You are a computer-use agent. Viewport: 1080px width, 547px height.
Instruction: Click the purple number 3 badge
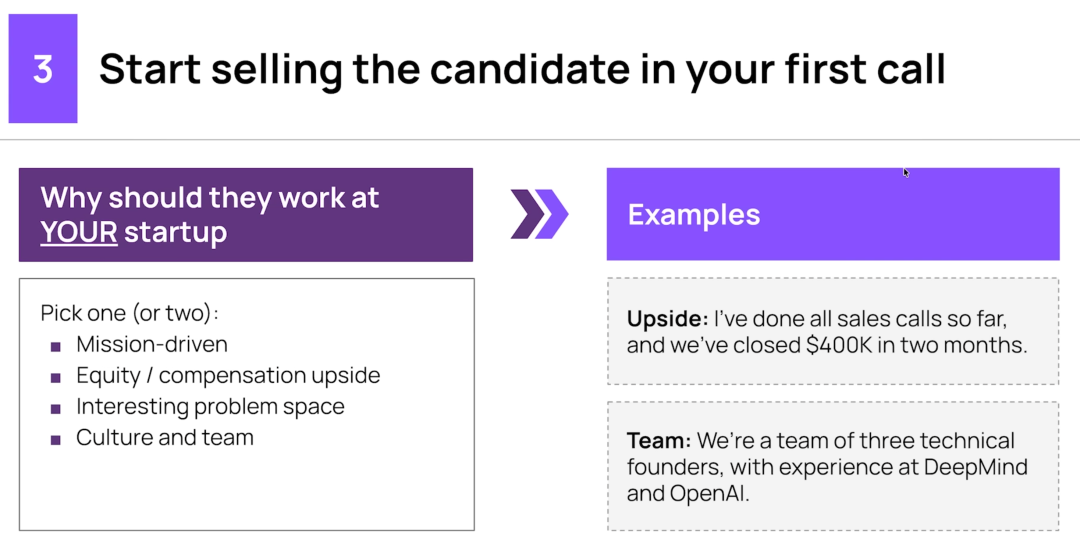43,69
